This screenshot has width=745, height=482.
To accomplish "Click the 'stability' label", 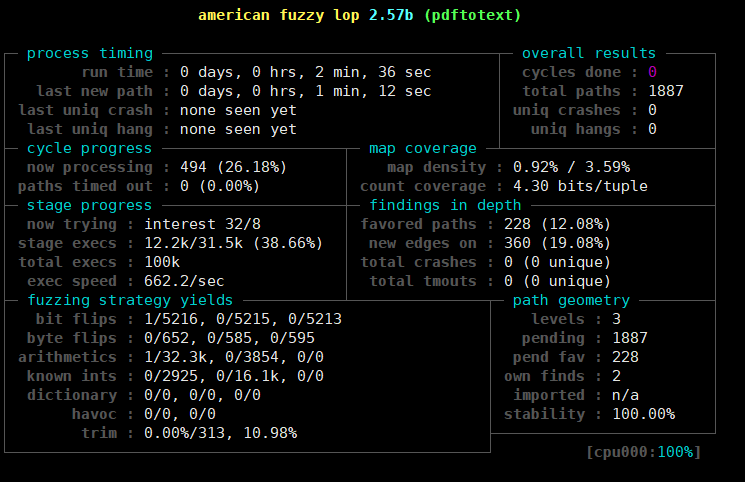I will click(544, 414).
